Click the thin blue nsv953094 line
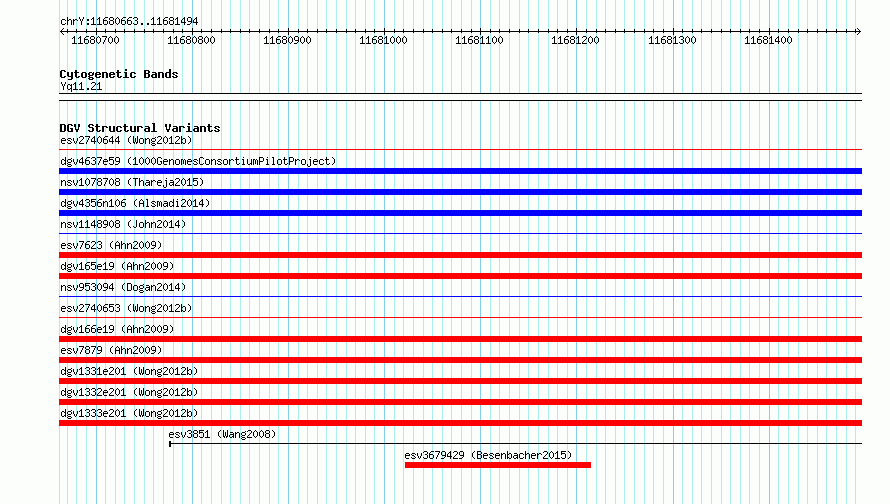This screenshot has height=504, width=890. click(460, 296)
